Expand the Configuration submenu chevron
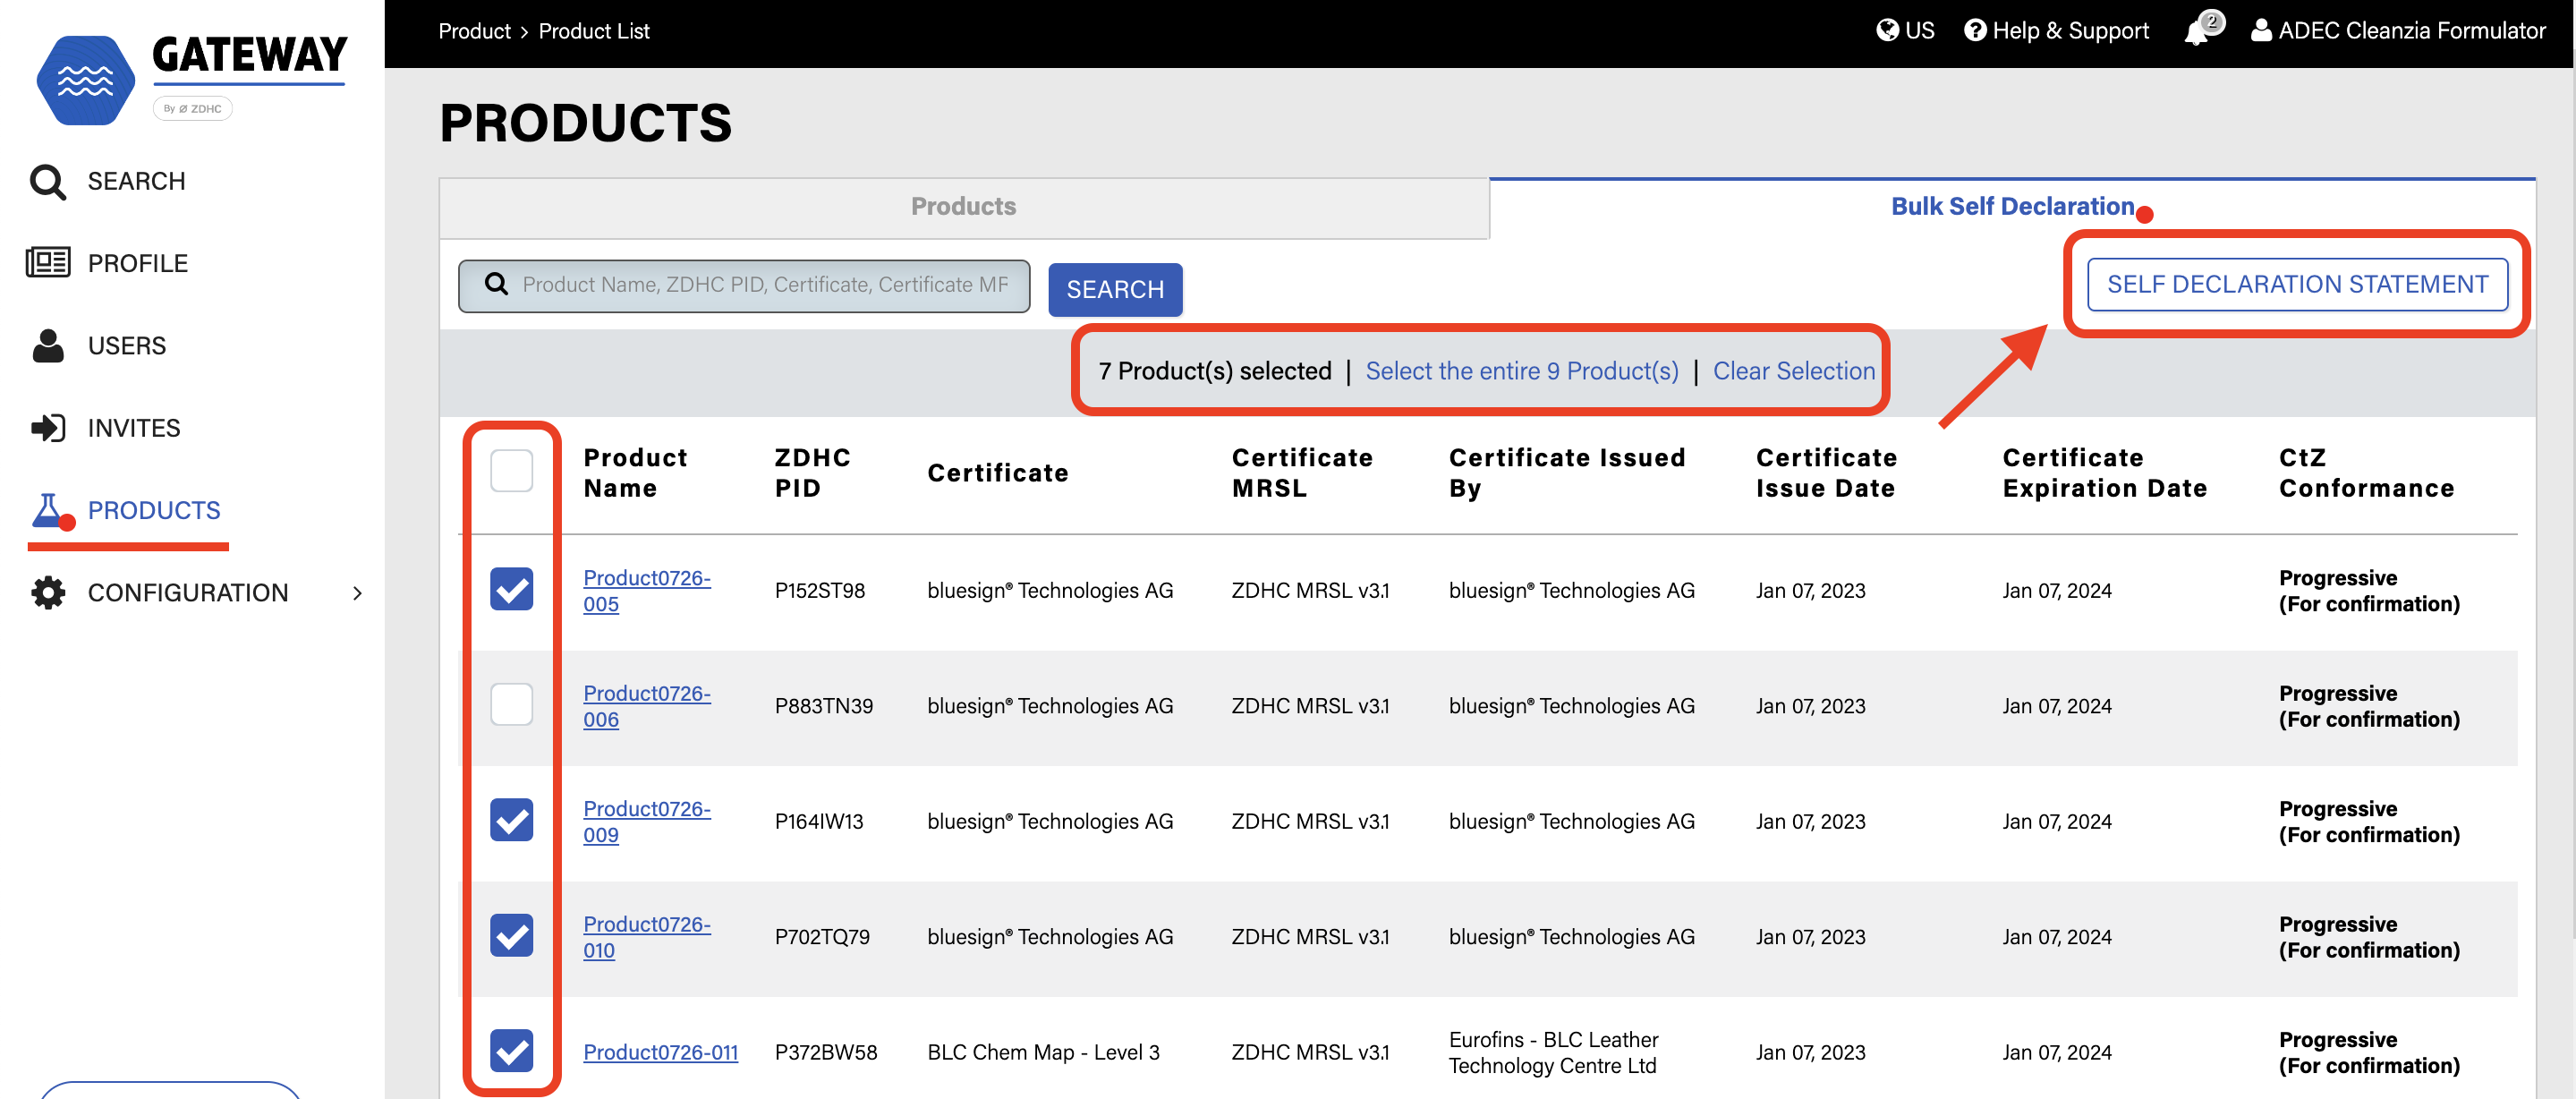2576x1099 pixels. point(357,593)
